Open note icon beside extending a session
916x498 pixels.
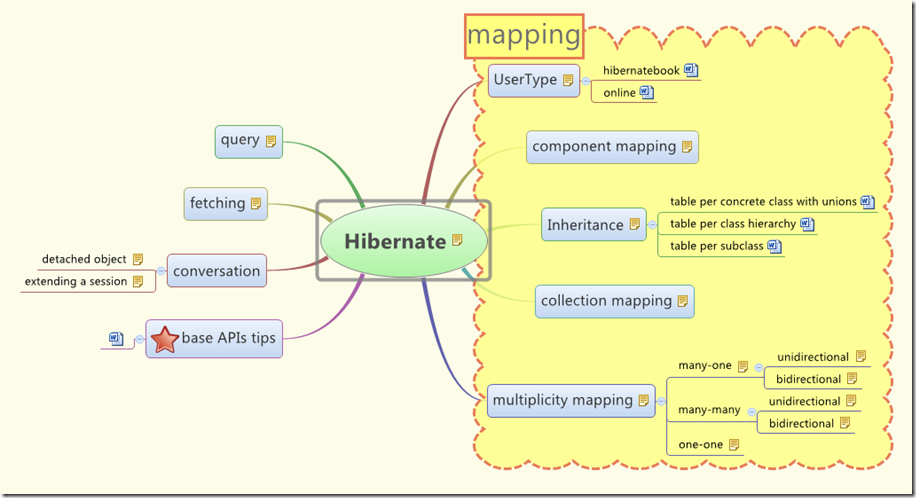coord(138,281)
